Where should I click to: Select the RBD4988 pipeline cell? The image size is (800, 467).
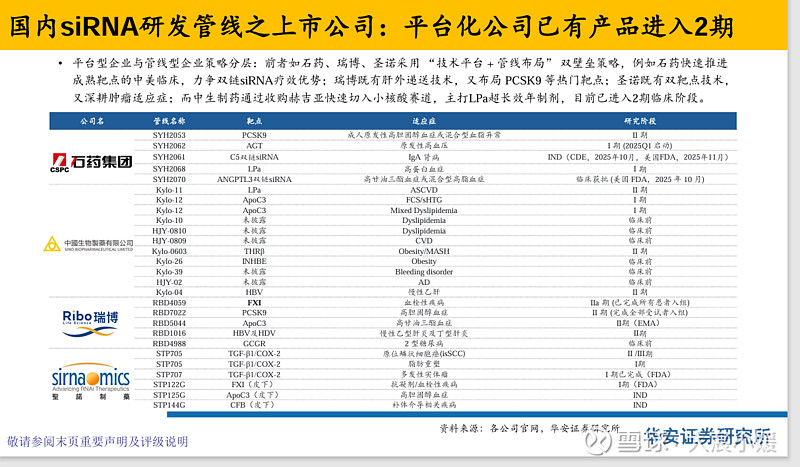[169, 343]
